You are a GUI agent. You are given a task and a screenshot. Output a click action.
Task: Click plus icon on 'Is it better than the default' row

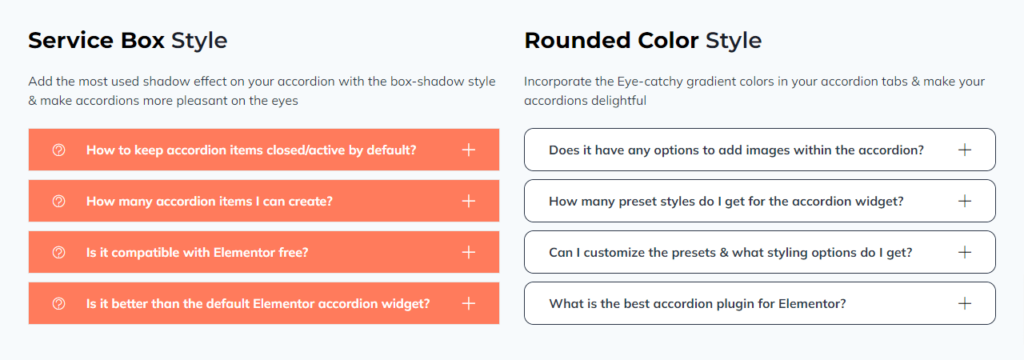[x=468, y=303]
